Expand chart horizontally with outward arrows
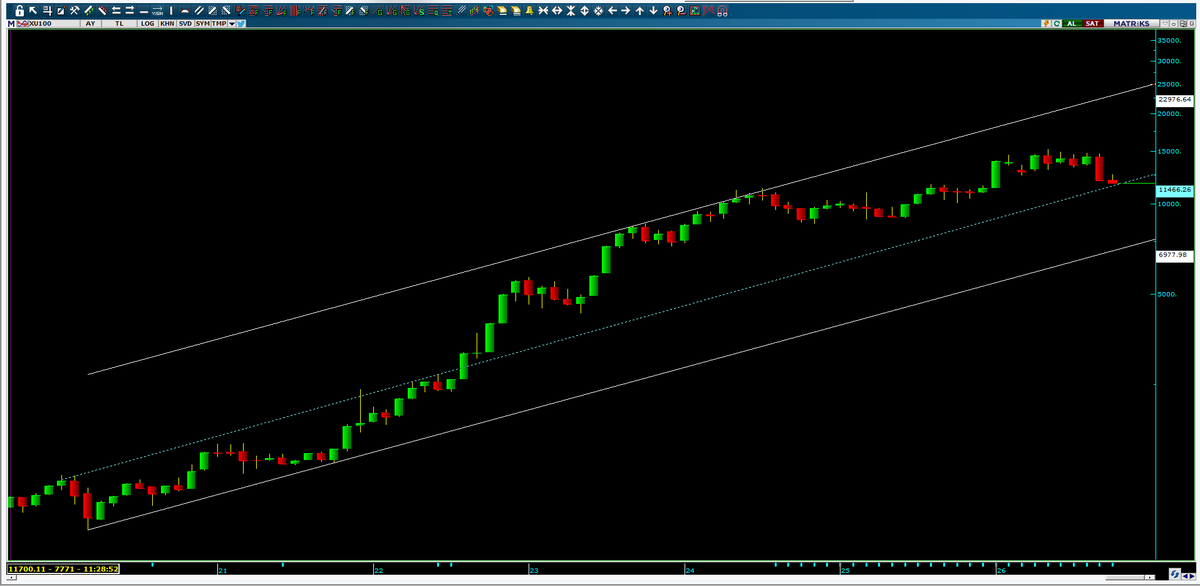 coord(557,11)
